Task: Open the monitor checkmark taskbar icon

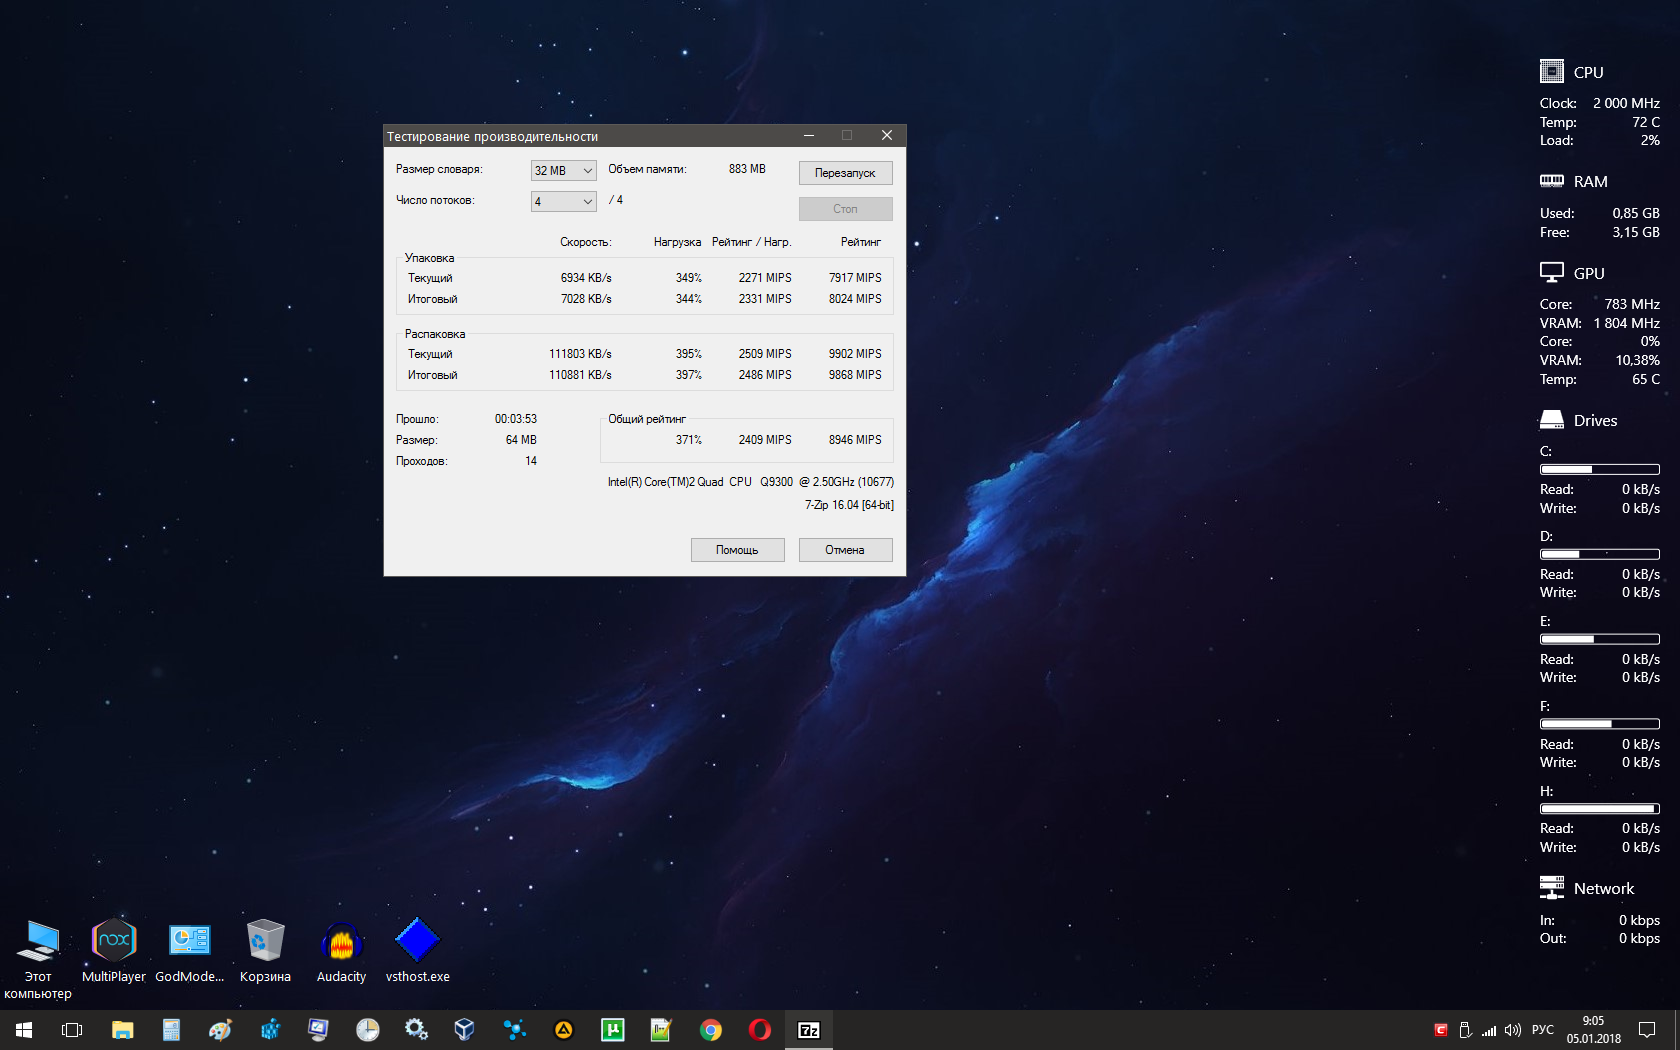Action: tap(318, 1030)
